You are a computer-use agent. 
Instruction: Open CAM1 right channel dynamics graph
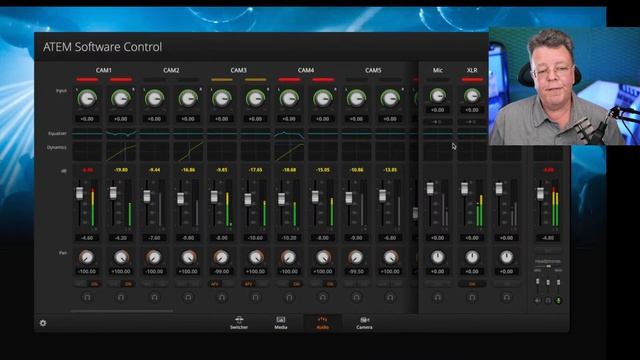(x=121, y=151)
